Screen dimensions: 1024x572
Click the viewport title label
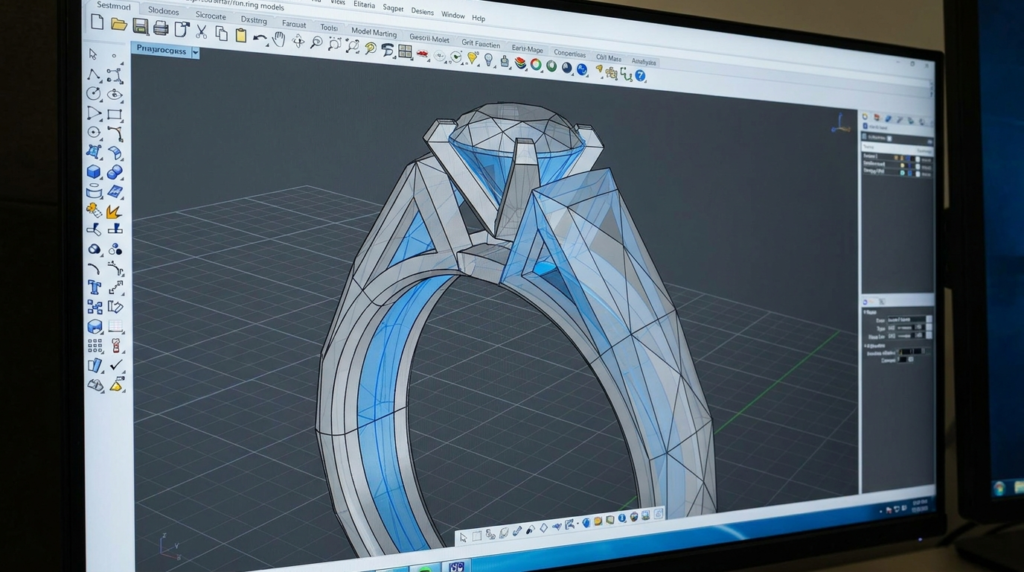(161, 50)
